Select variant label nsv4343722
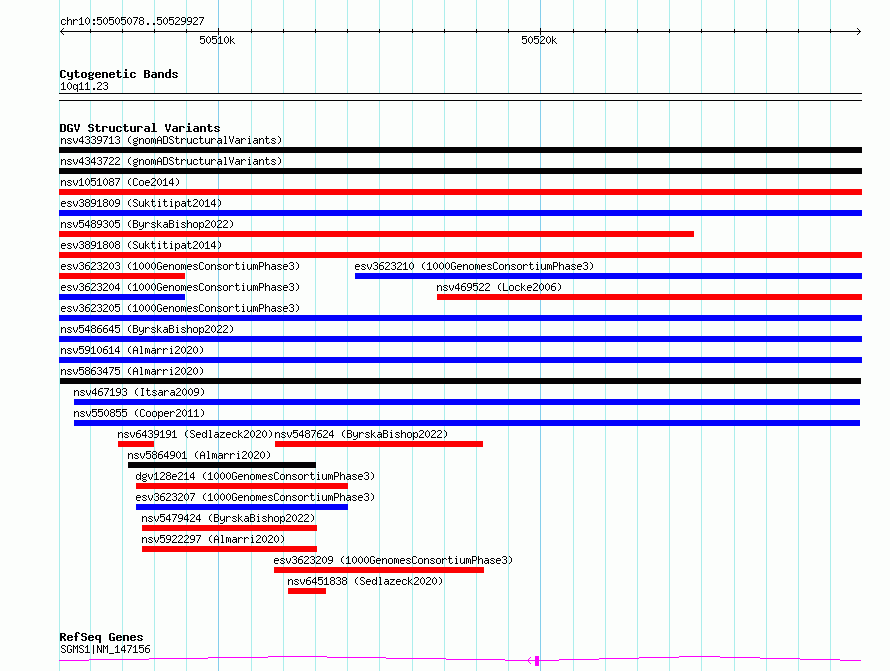This screenshot has height=671, width=890. [x=171, y=161]
